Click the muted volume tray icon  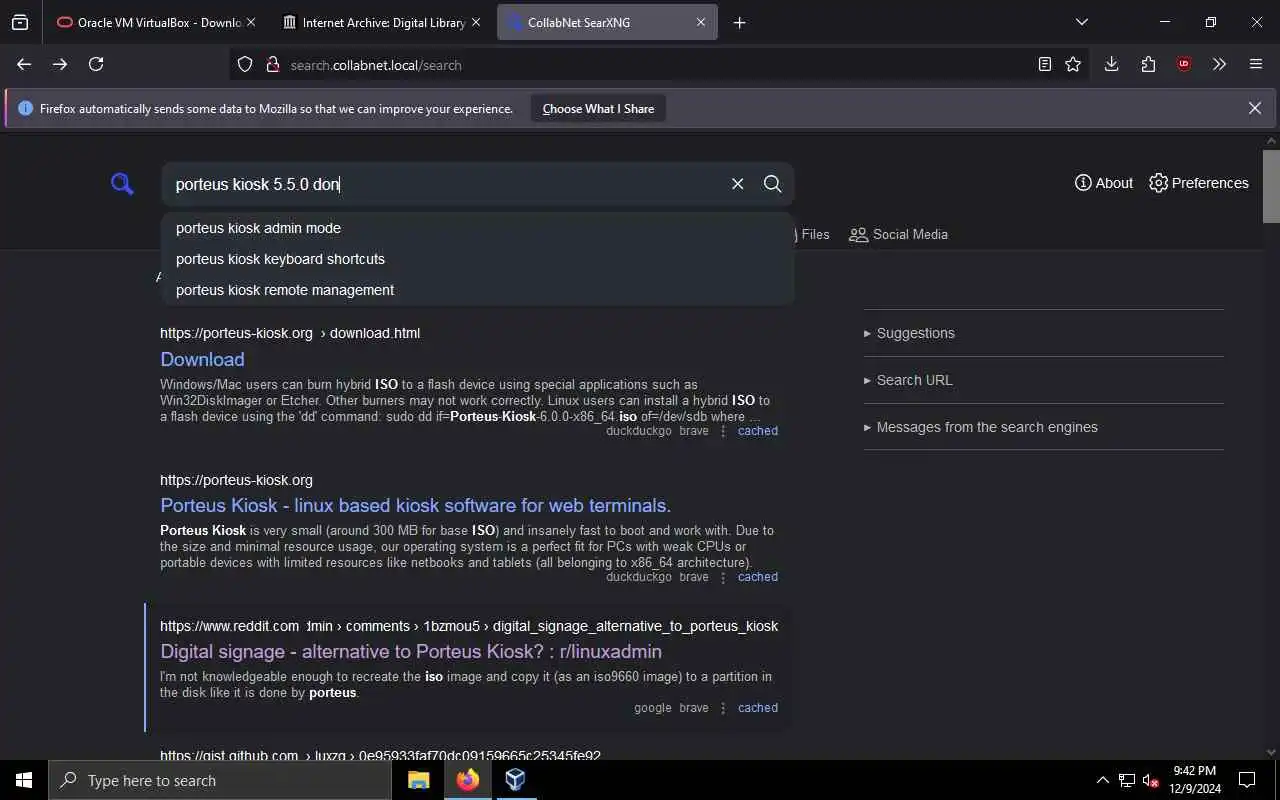[1151, 780]
